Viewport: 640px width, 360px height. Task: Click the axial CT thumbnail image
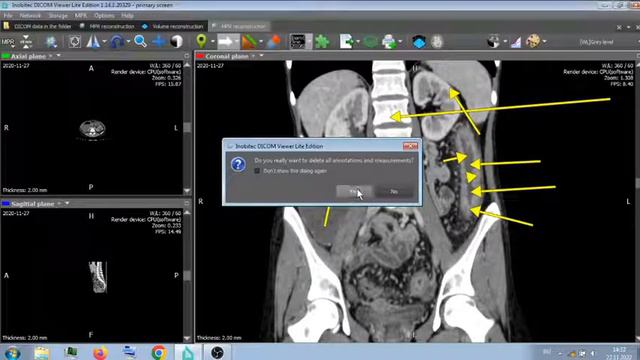point(92,129)
